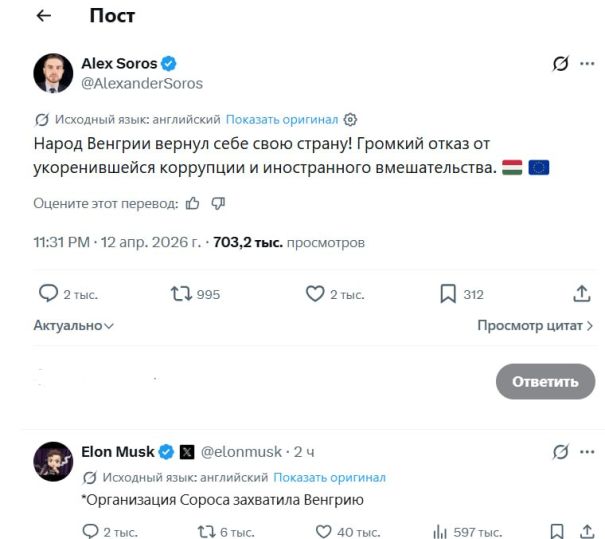Repost Alex Soros's post

pyautogui.click(x=181, y=294)
